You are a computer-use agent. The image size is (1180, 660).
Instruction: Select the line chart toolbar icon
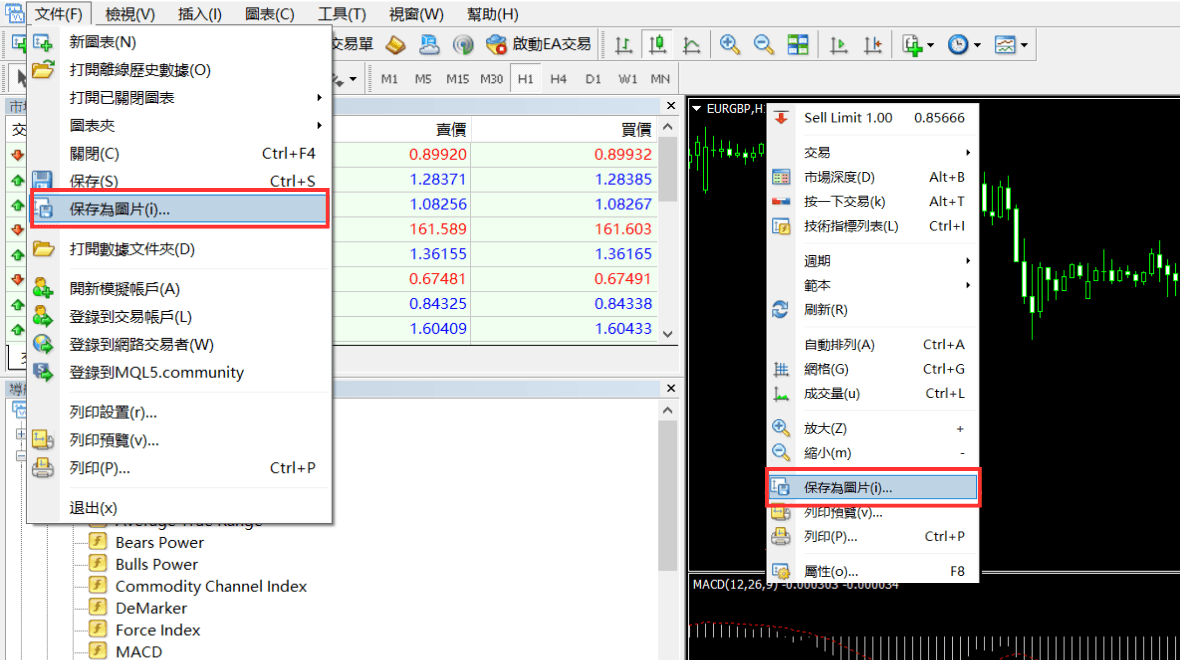point(691,45)
